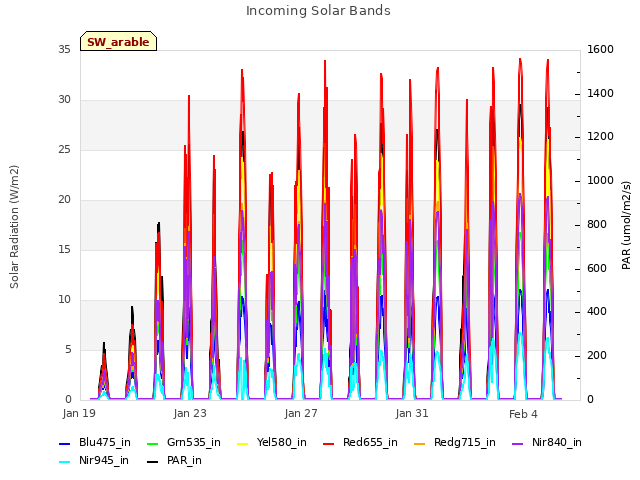Click the Blu475_in legend label
The image size is (640, 480).
[104, 442]
